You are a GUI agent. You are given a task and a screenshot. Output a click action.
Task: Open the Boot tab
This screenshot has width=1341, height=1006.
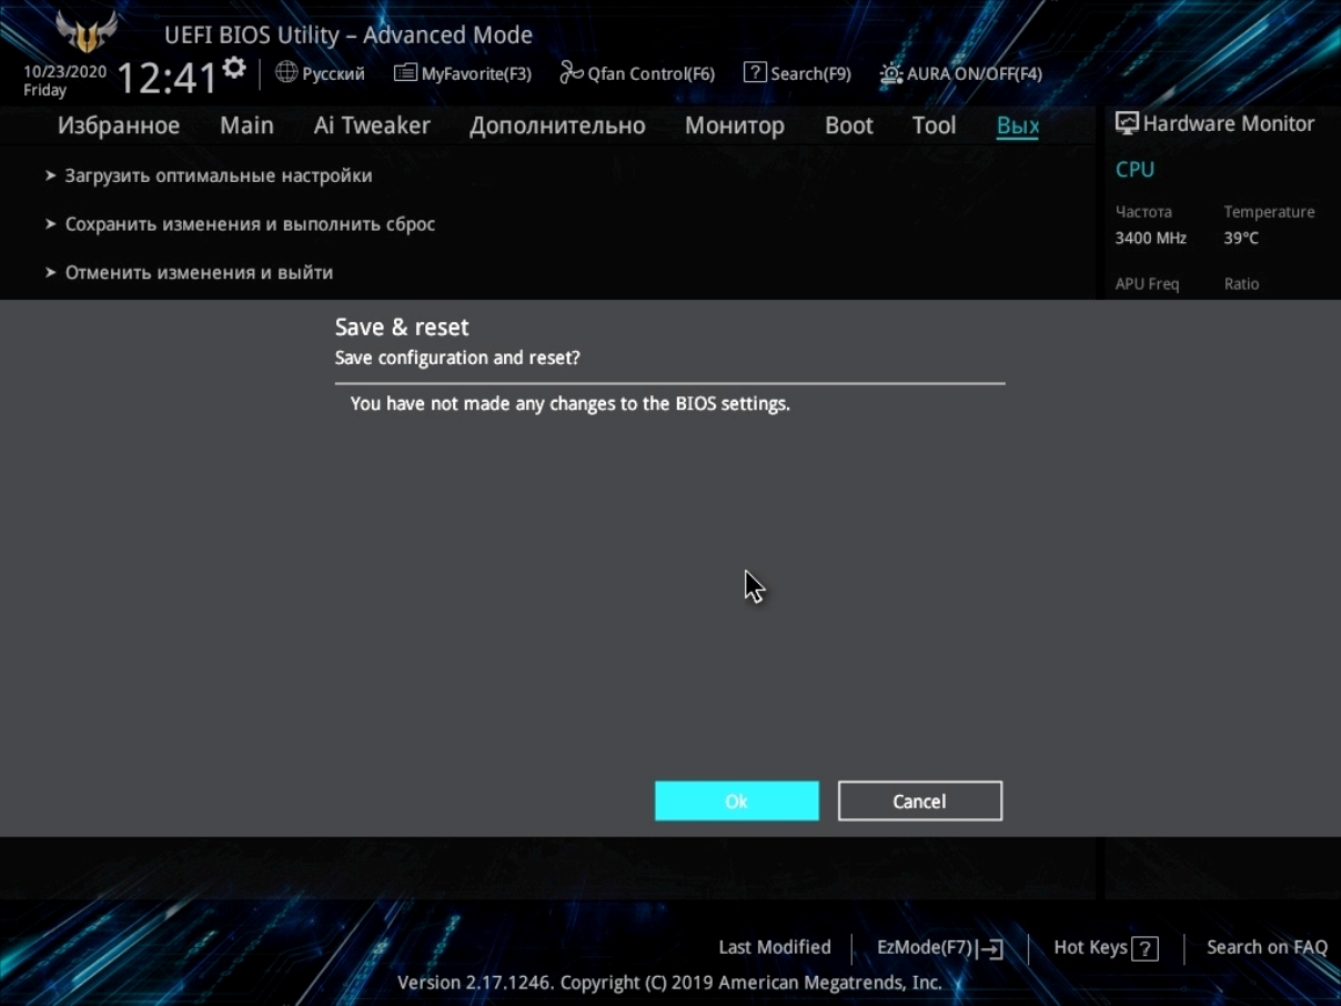tap(848, 126)
